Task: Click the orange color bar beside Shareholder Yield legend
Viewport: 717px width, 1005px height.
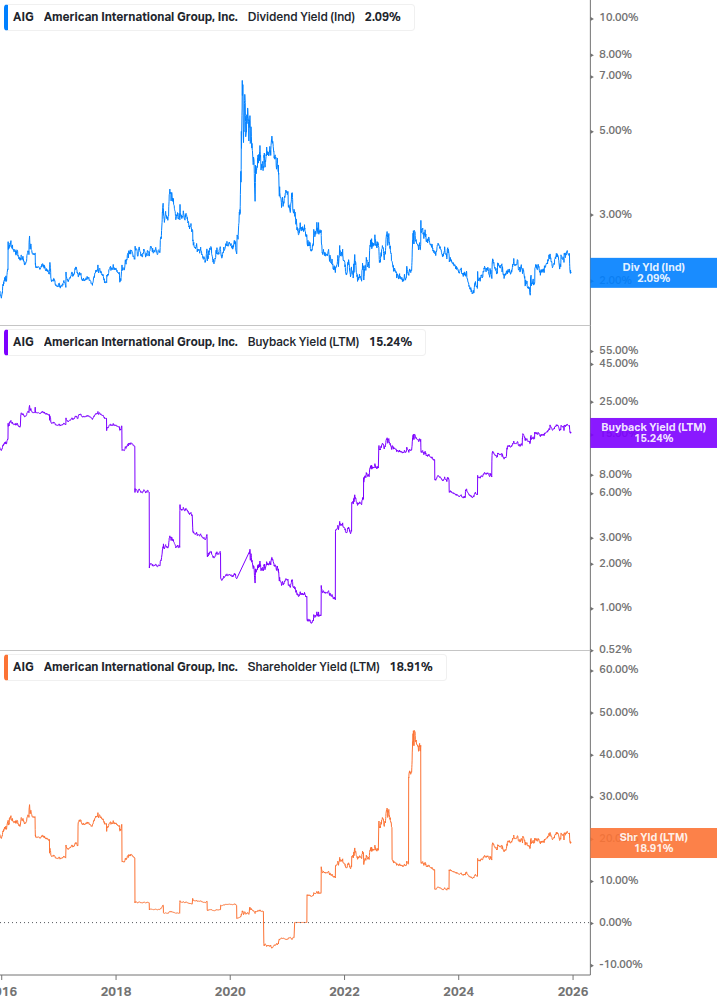Action: [x=6, y=667]
